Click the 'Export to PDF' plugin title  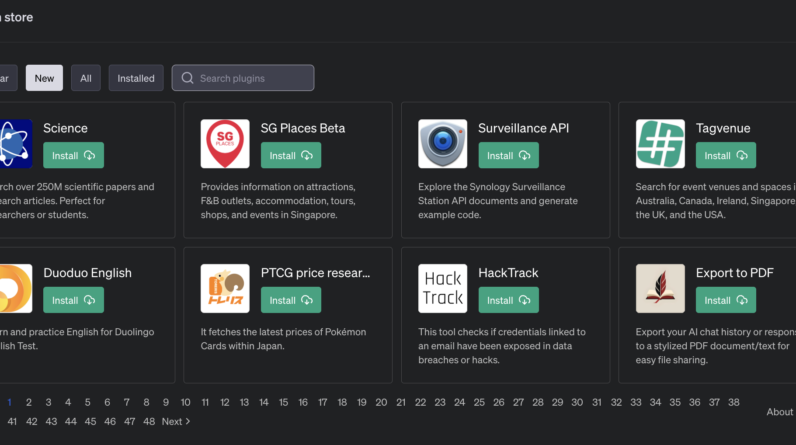(735, 273)
